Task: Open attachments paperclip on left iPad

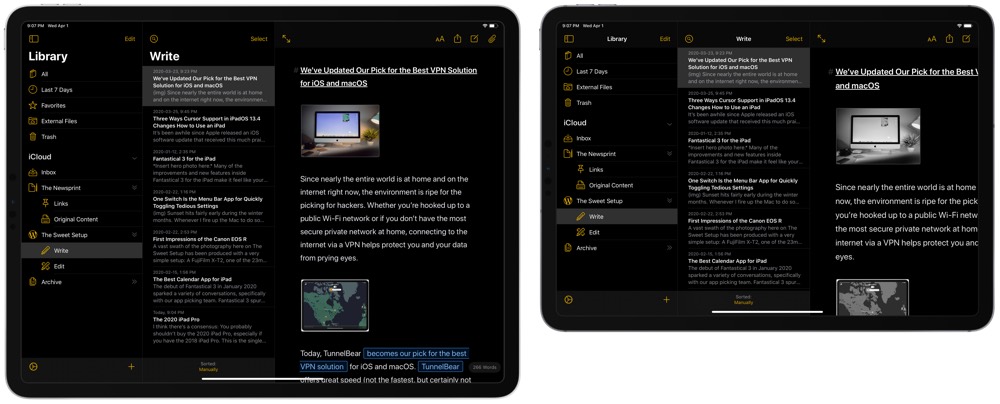Action: click(x=492, y=39)
